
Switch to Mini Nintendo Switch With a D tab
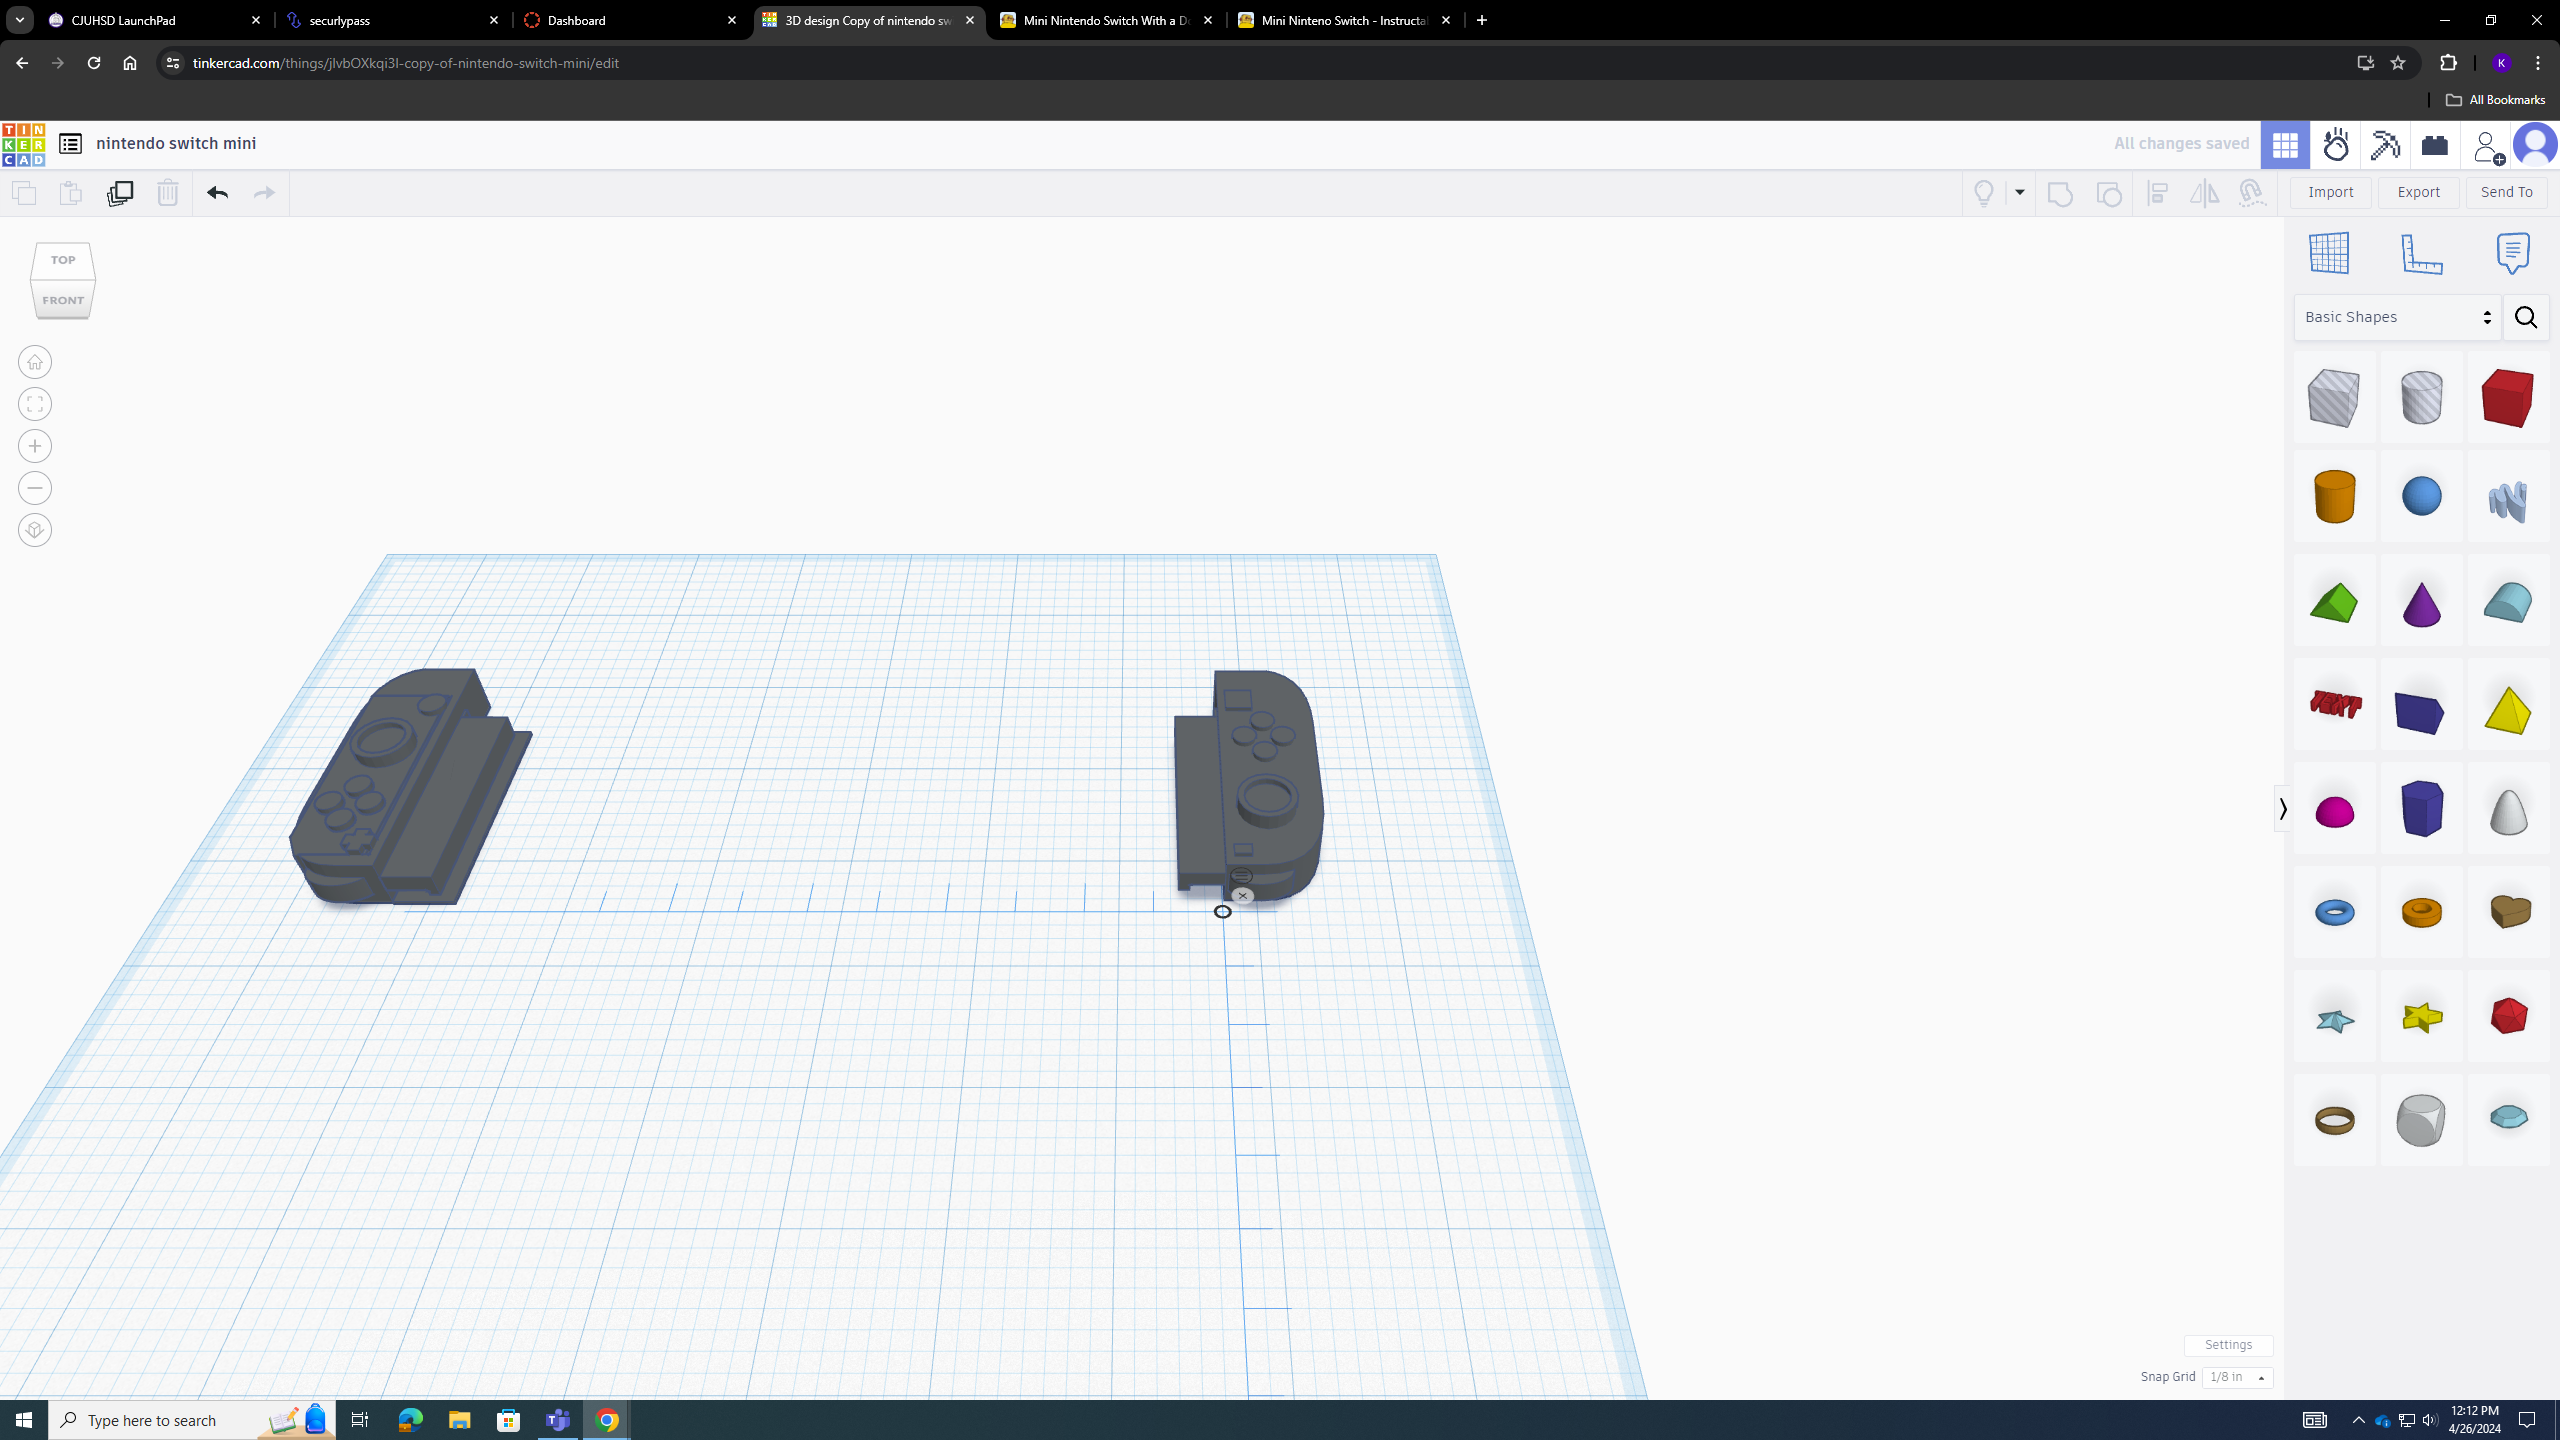(x=1106, y=20)
